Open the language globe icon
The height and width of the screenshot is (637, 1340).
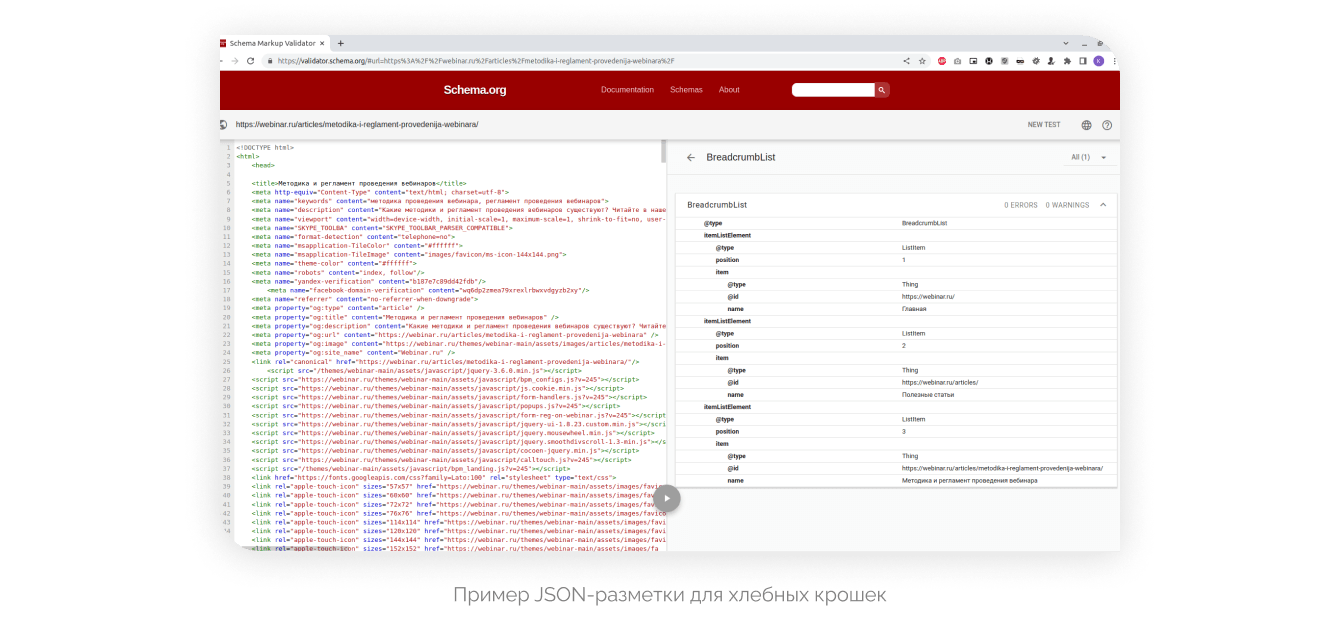pyautogui.click(x=1086, y=125)
